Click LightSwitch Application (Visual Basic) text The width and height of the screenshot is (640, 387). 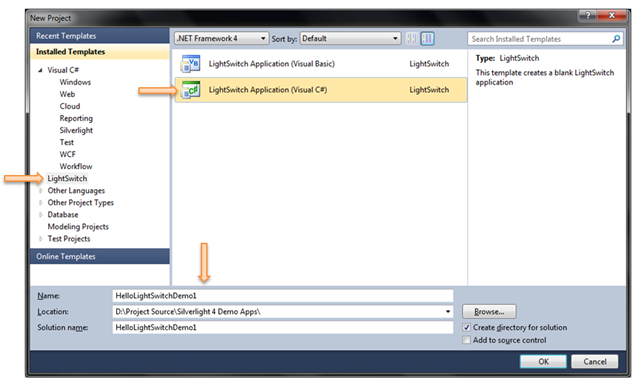click(x=271, y=64)
